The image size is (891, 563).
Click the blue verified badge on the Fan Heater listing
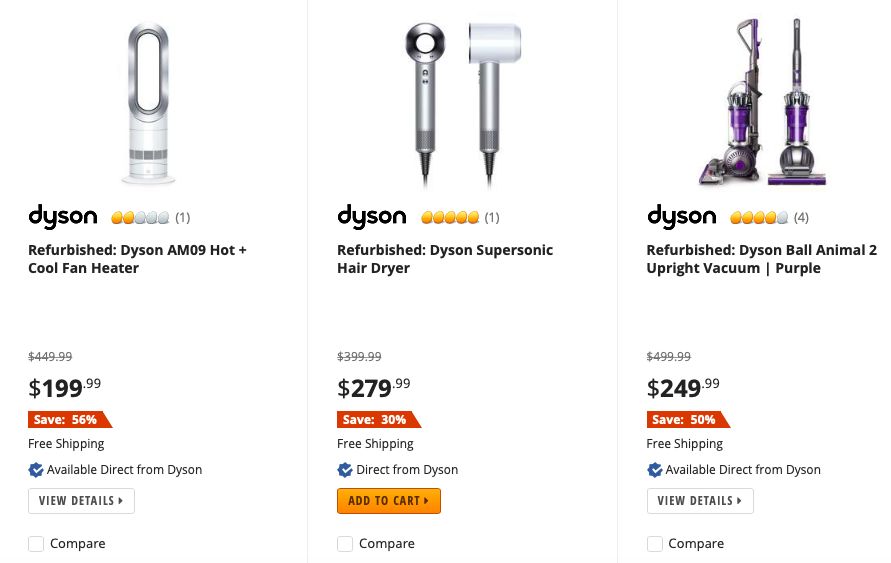click(36, 470)
